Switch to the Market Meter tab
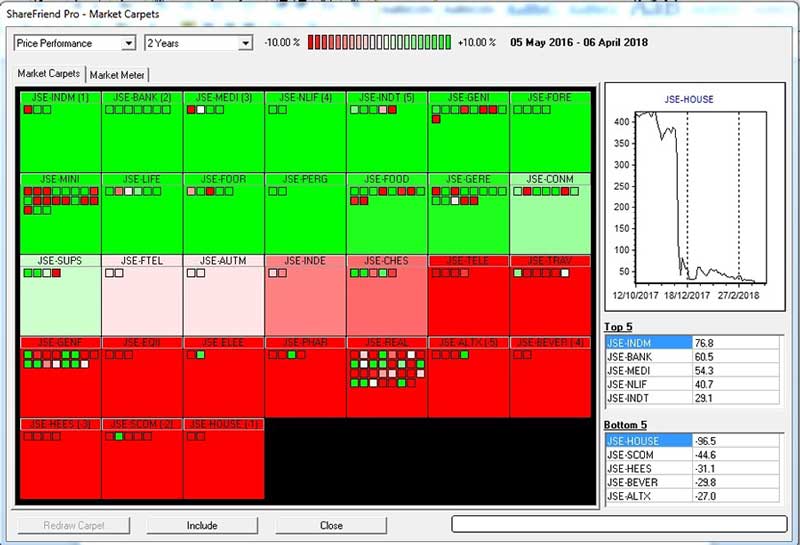 (117, 75)
